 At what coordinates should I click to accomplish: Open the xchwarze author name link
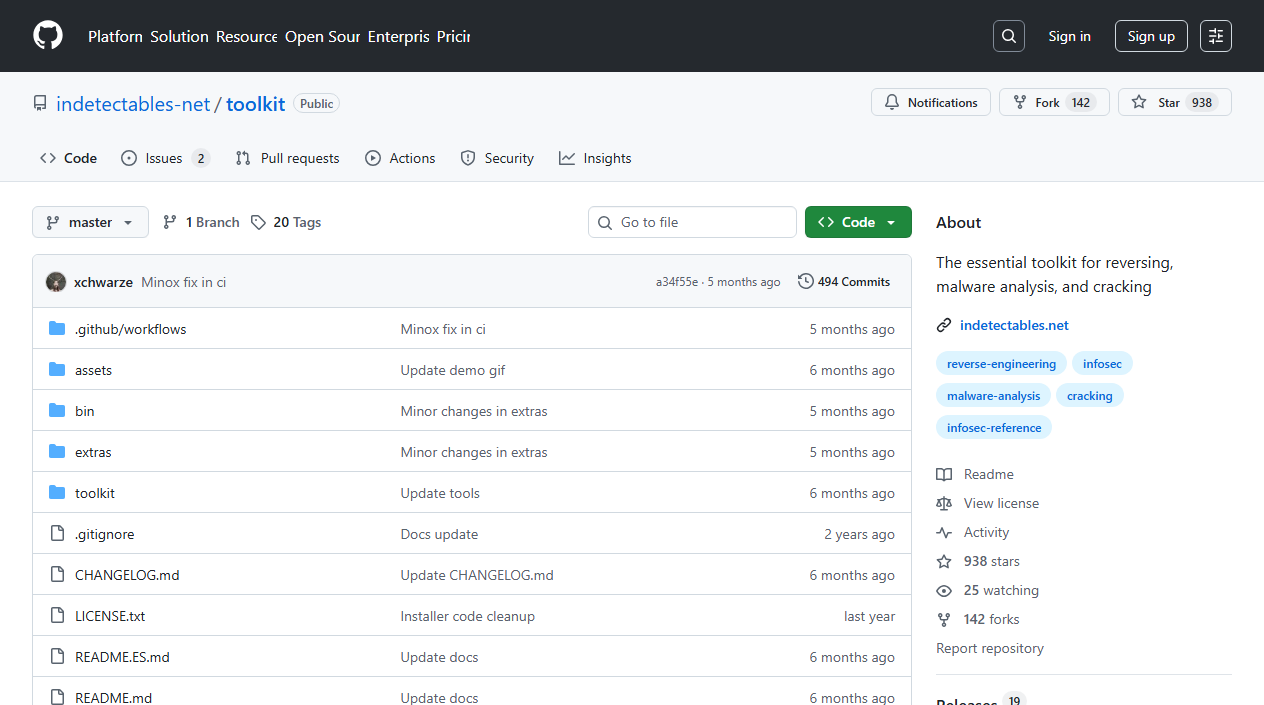tap(103, 282)
